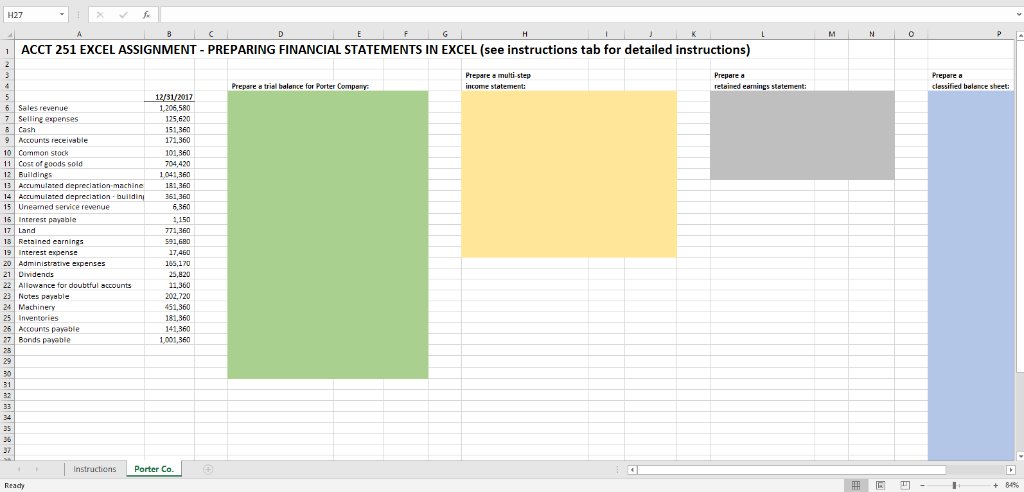Select row 1 header
This screenshot has height=492, width=1024.
pyautogui.click(x=5, y=50)
